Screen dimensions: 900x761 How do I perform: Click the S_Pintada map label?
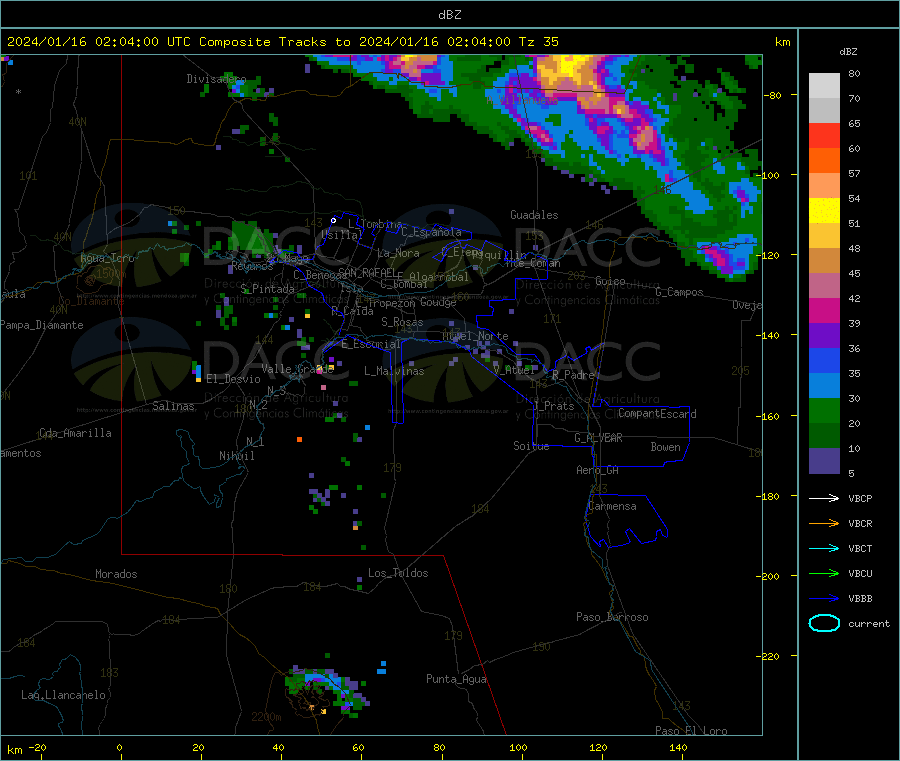tap(267, 289)
